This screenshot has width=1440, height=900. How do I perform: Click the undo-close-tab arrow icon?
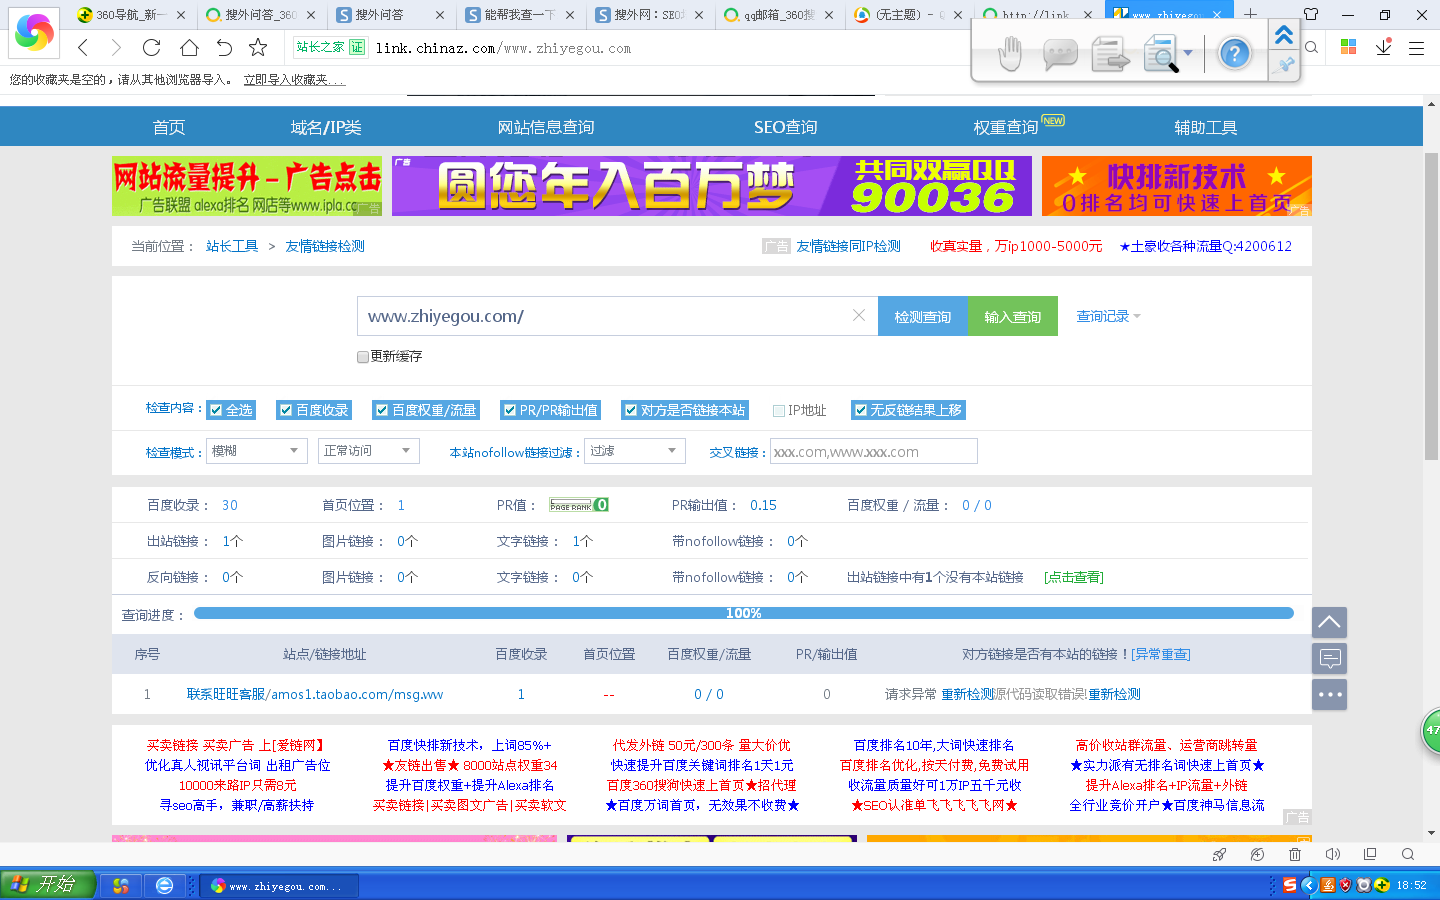click(x=224, y=48)
